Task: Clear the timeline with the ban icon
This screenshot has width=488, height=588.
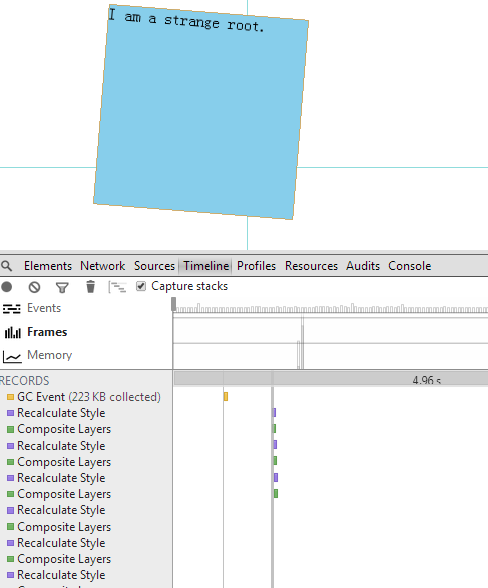Action: pyautogui.click(x=35, y=287)
